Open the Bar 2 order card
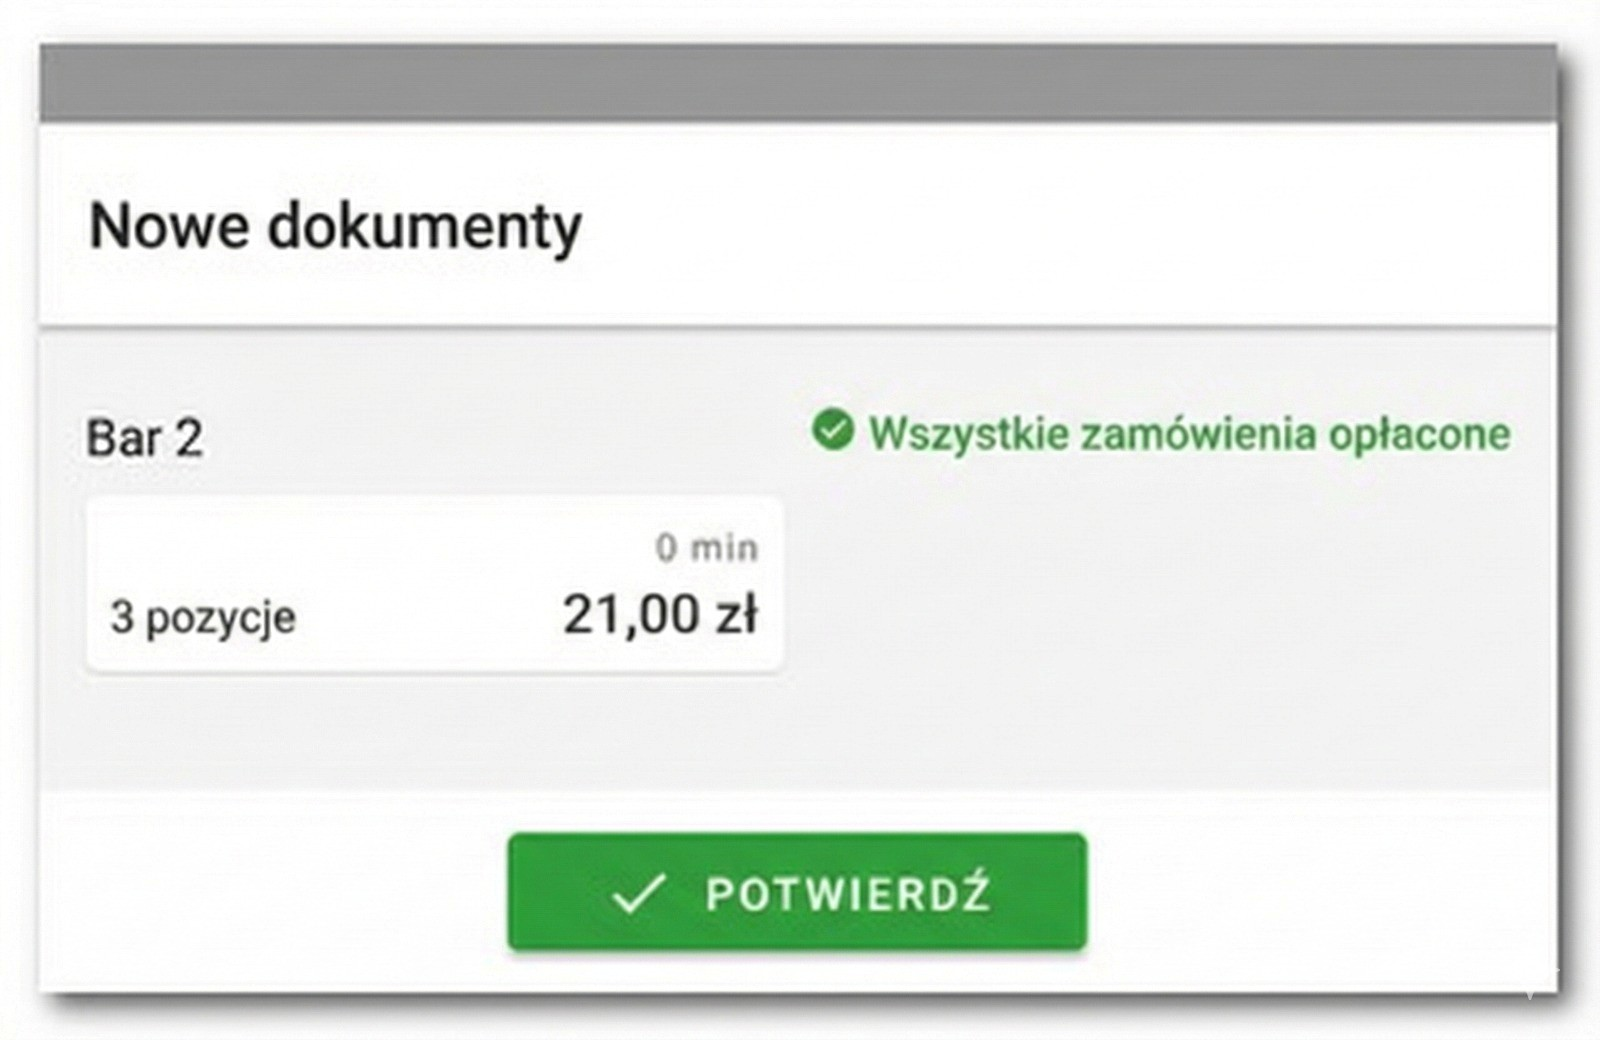The width and height of the screenshot is (1600, 1040). (x=434, y=584)
